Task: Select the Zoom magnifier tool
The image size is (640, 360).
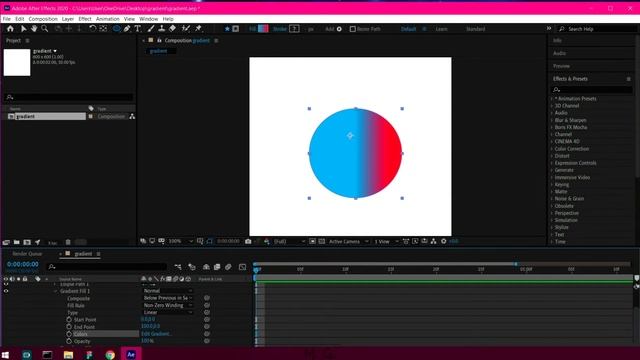Action: 44,29
